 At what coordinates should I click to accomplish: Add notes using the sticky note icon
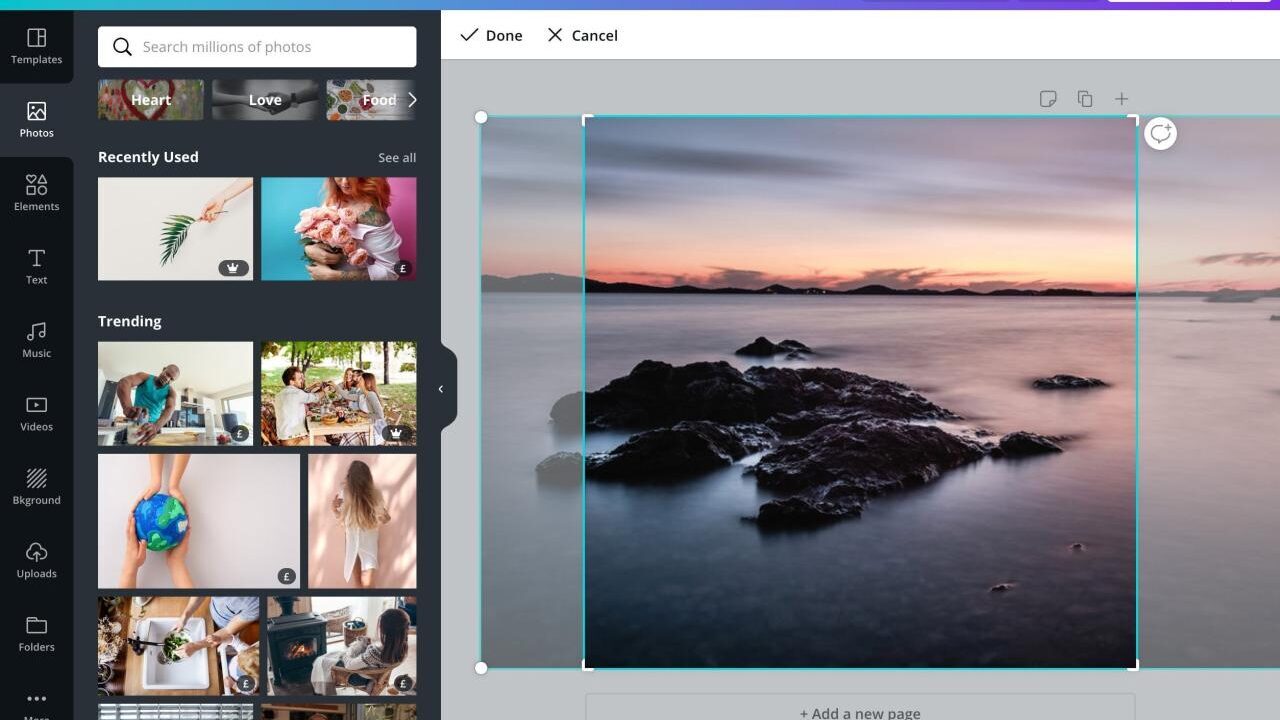(x=1047, y=98)
